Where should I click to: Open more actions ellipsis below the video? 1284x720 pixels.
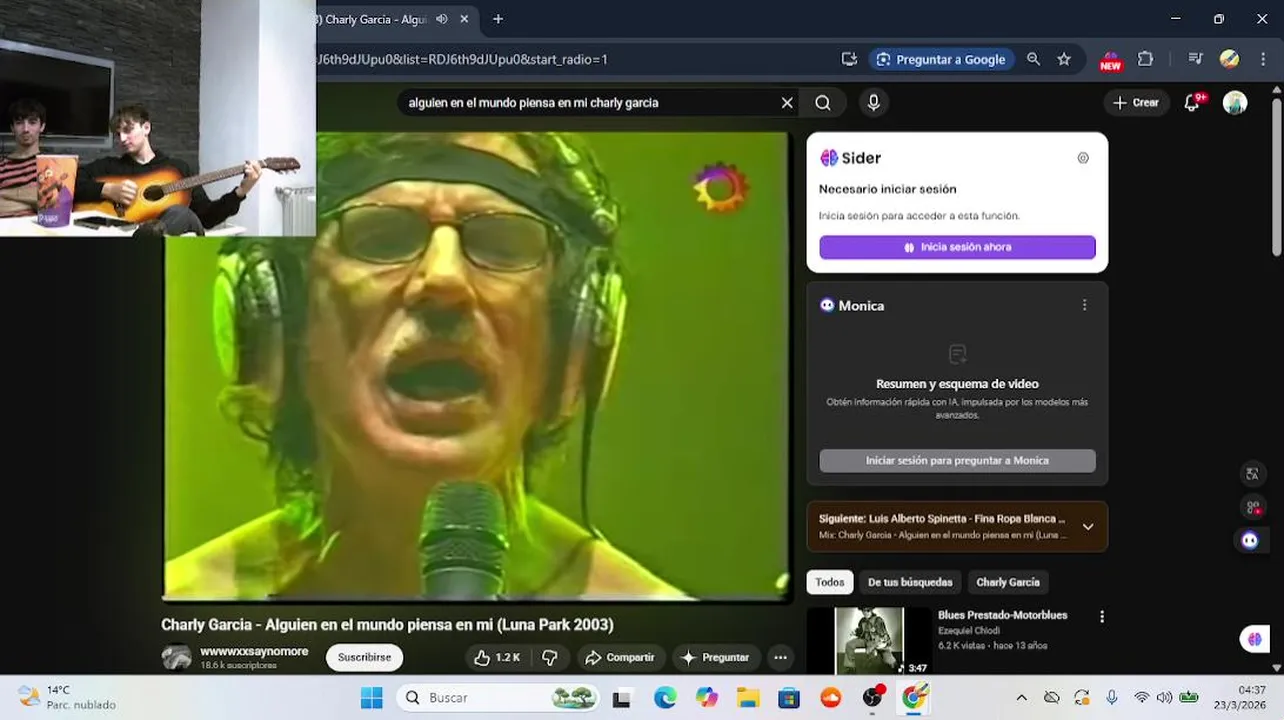780,657
